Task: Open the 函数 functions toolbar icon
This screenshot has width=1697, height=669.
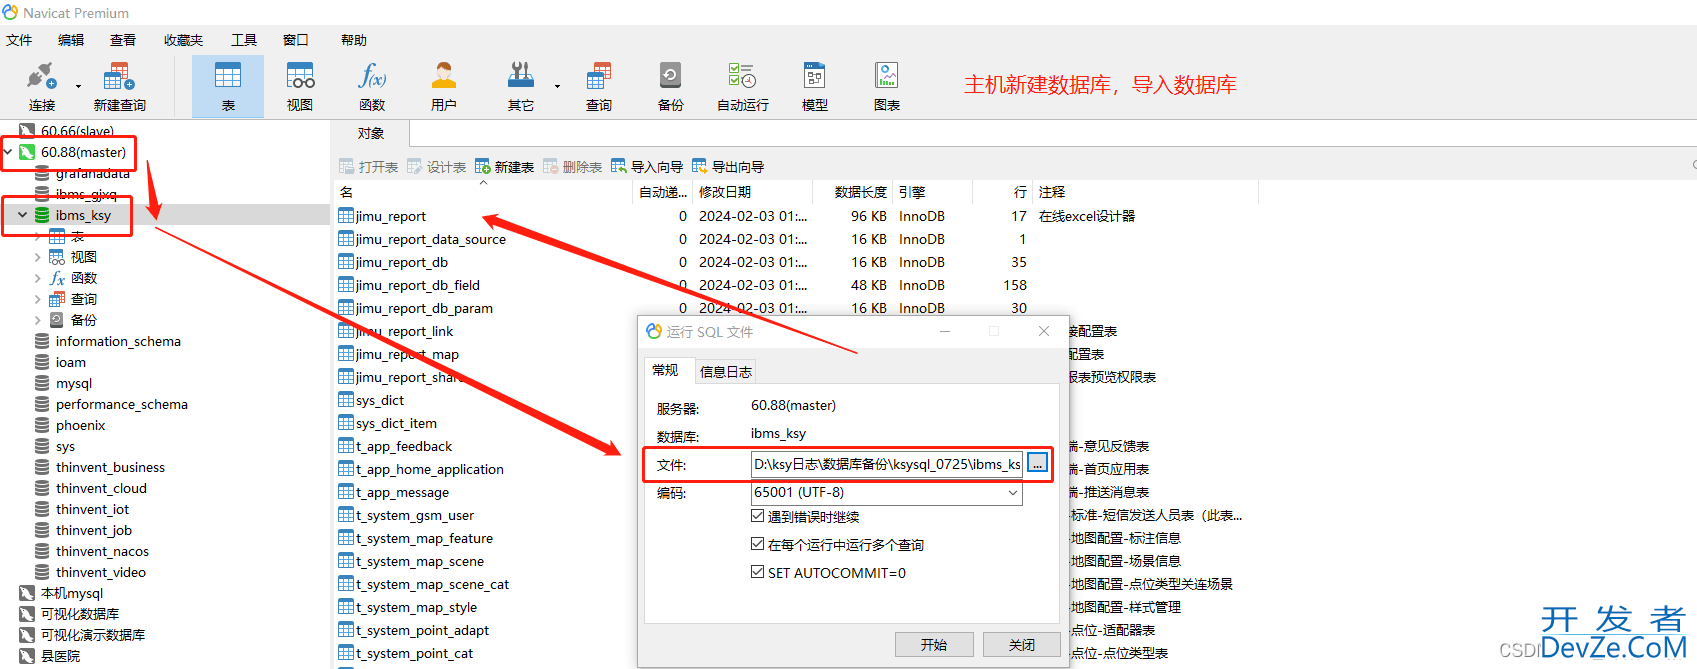Action: [372, 87]
